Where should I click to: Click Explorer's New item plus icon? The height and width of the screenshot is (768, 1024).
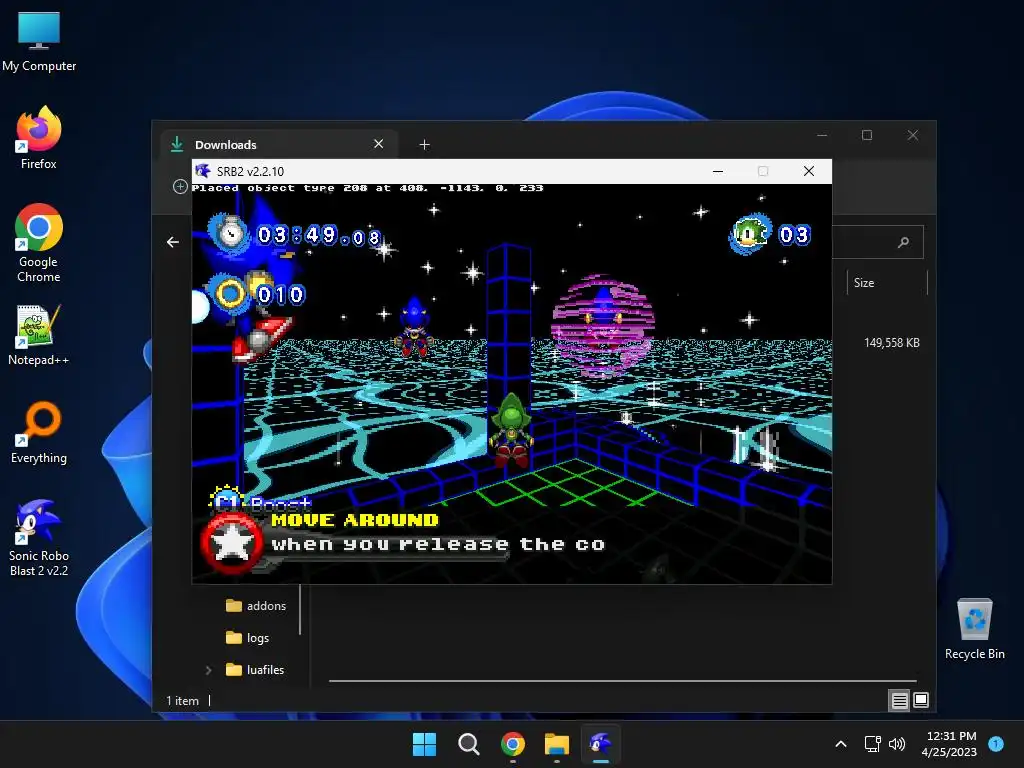click(180, 187)
